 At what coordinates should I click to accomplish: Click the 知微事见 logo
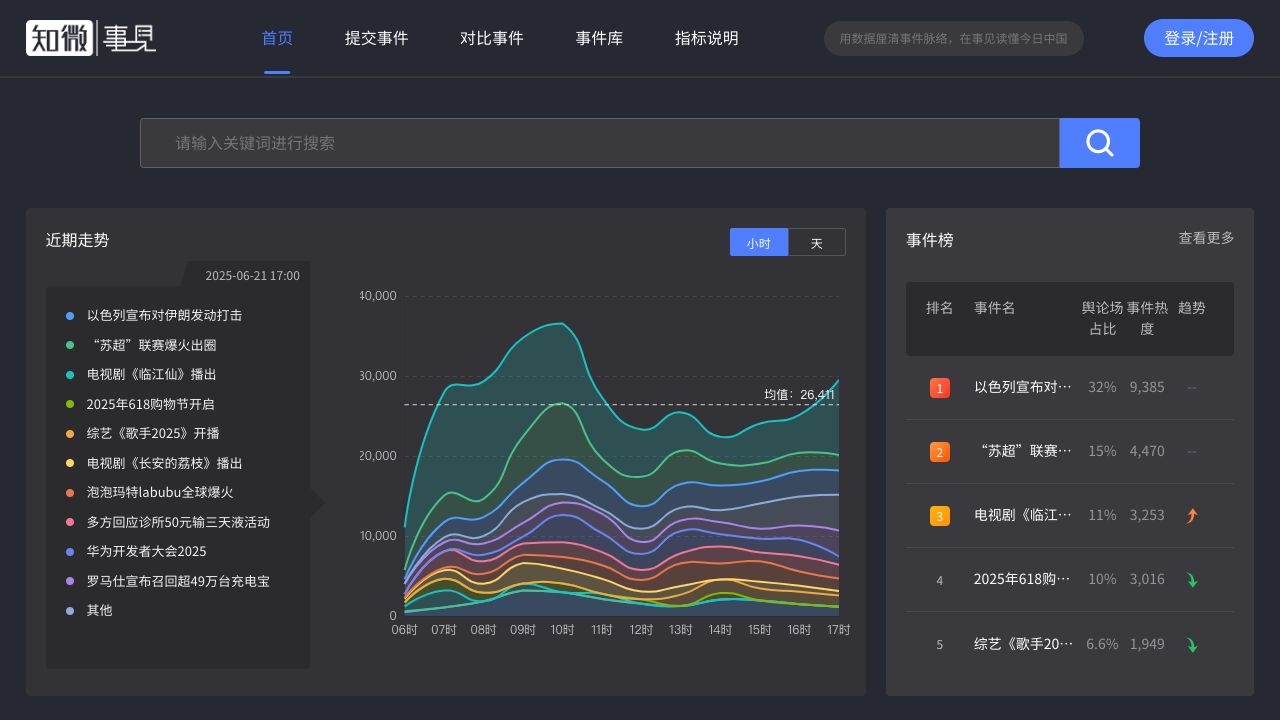[91, 38]
